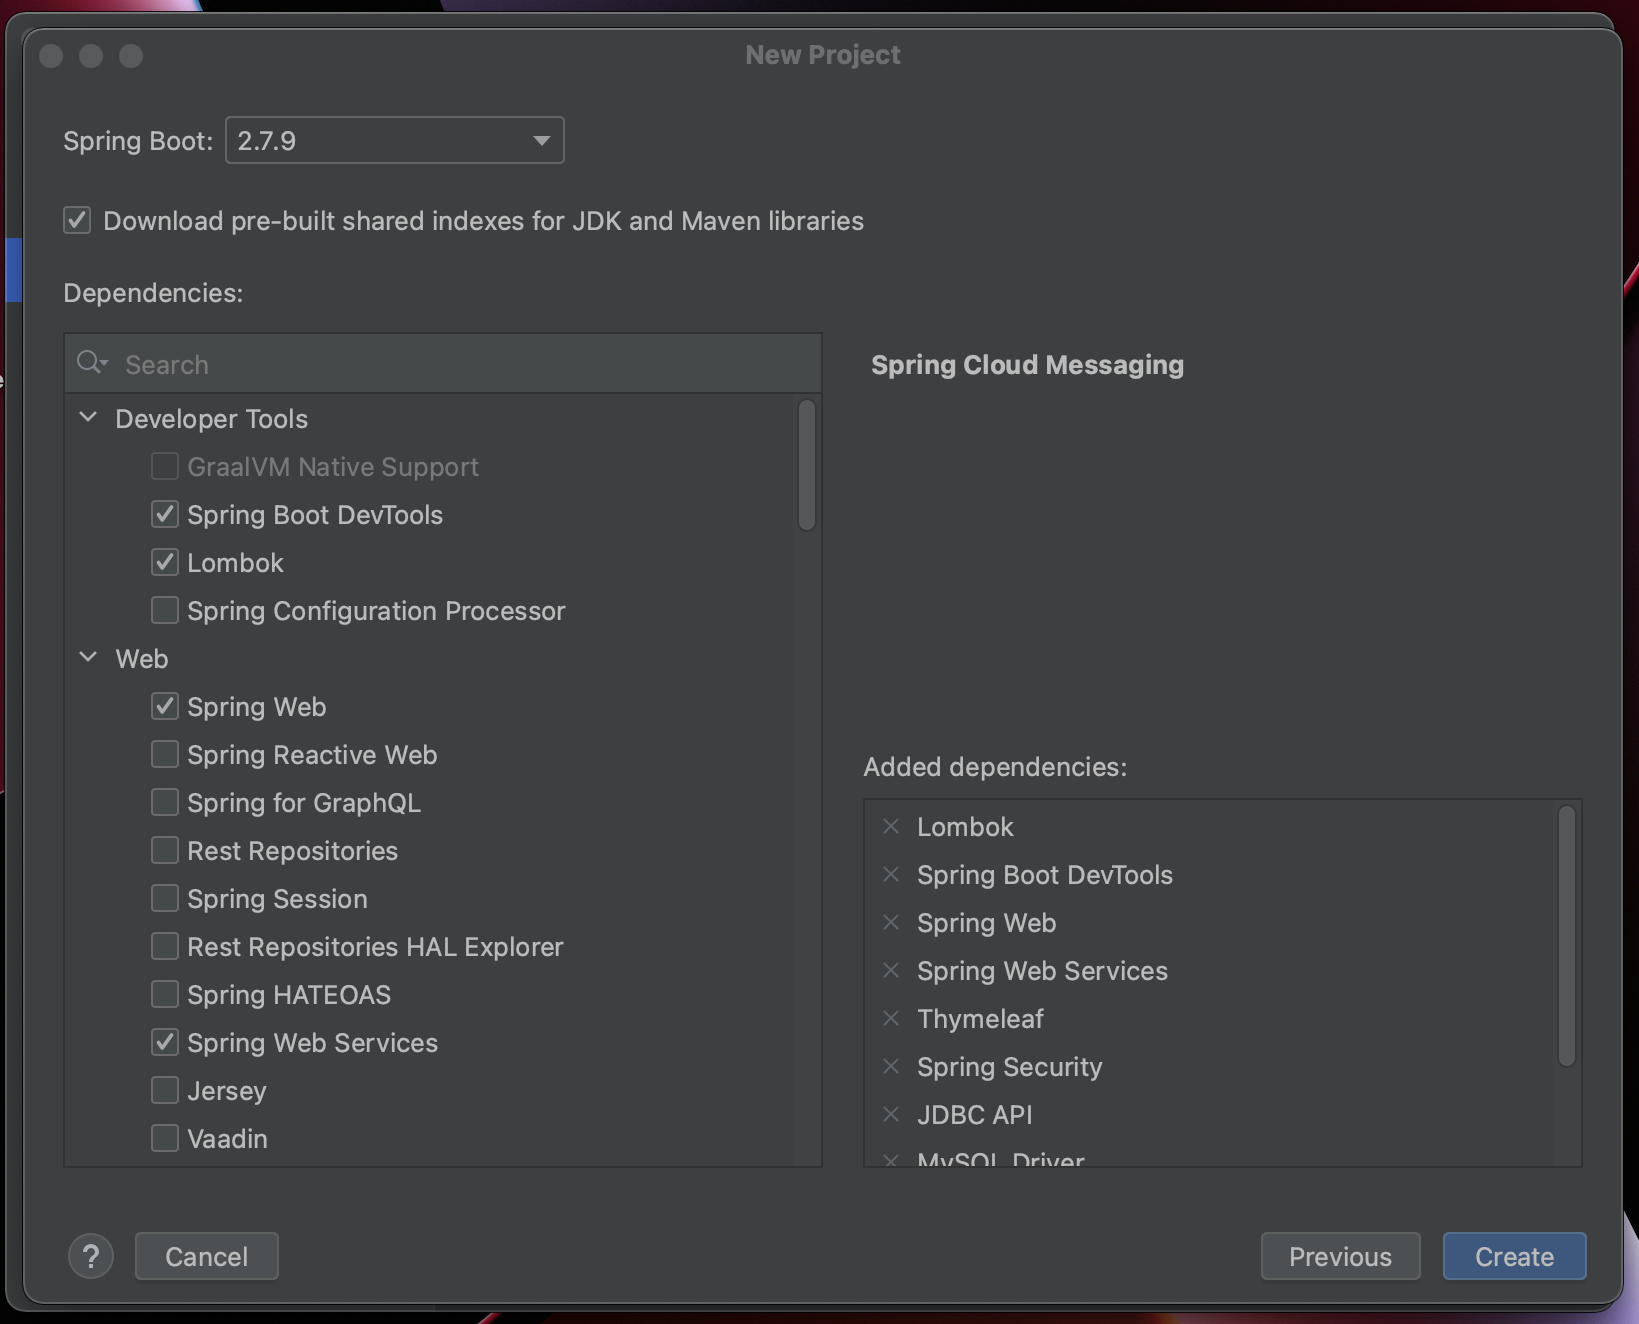Screen dimensions: 1639x1324
Task: Collapse the Web dependencies group
Action: pos(88,657)
